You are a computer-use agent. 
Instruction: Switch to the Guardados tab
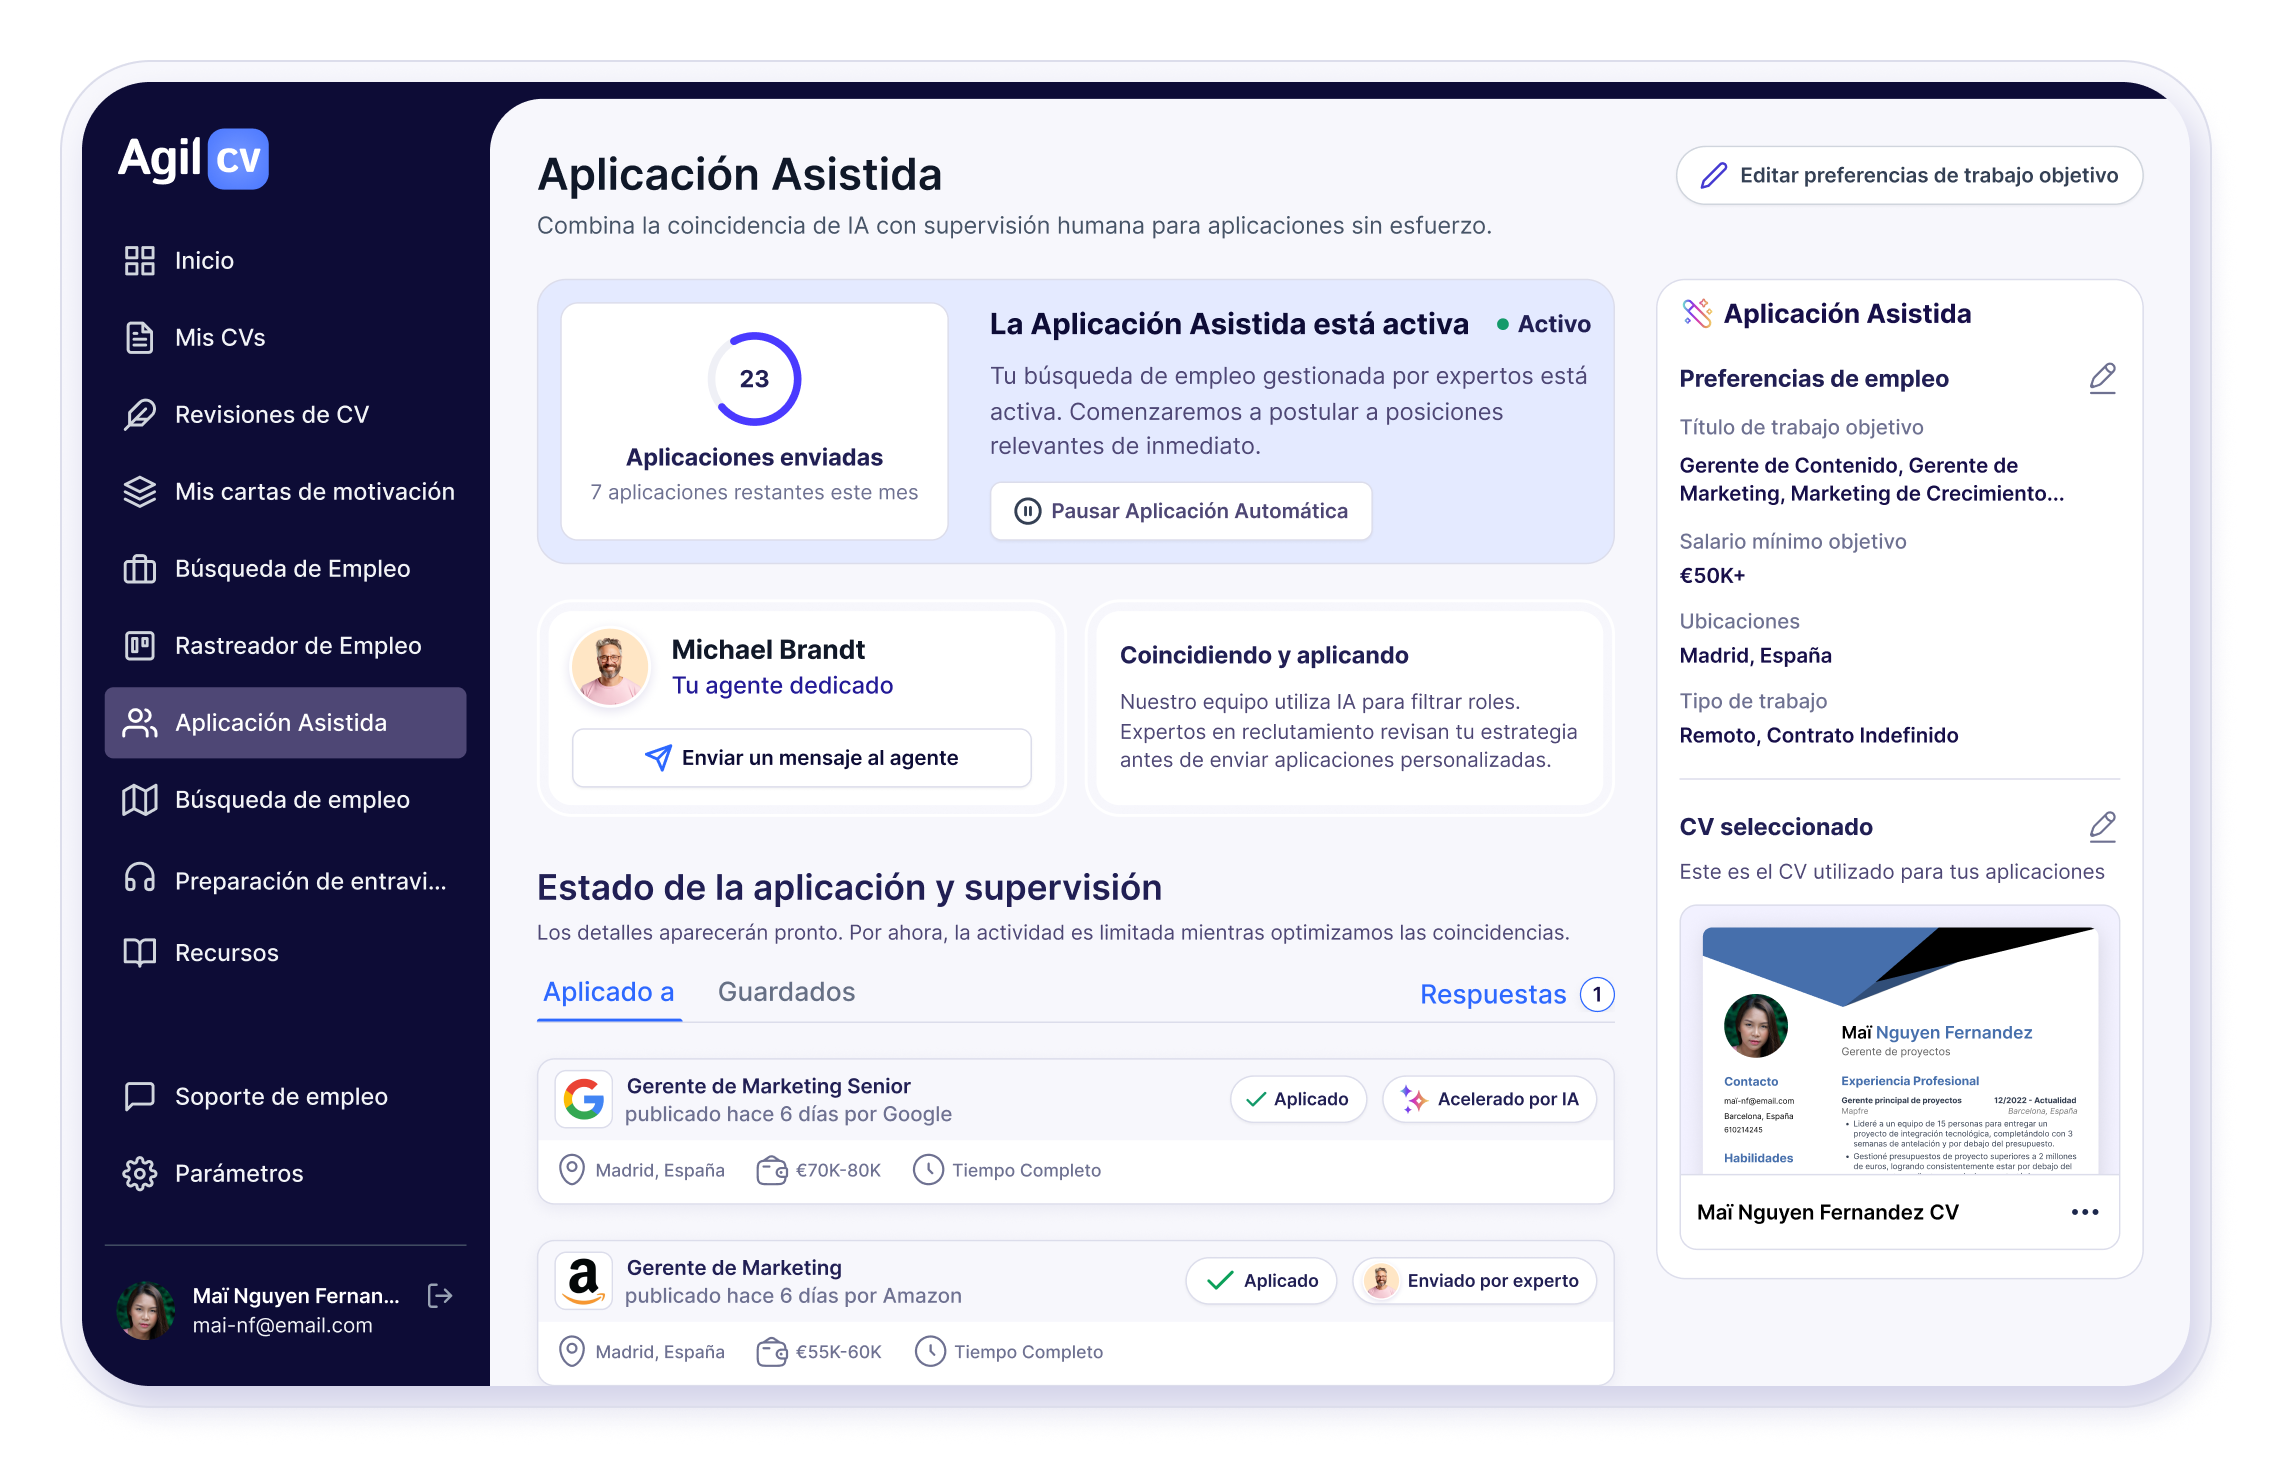click(787, 992)
